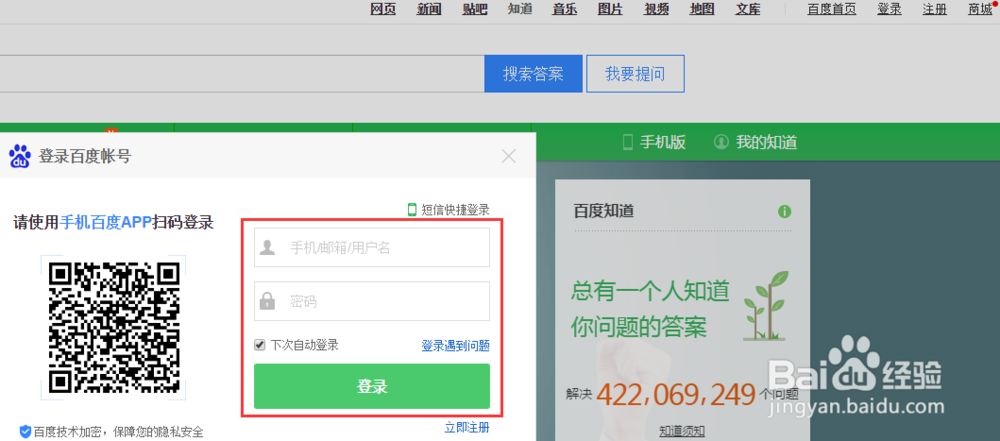The height and width of the screenshot is (441, 1000).
Task: Click the plant sprout illustration
Action: 767,306
